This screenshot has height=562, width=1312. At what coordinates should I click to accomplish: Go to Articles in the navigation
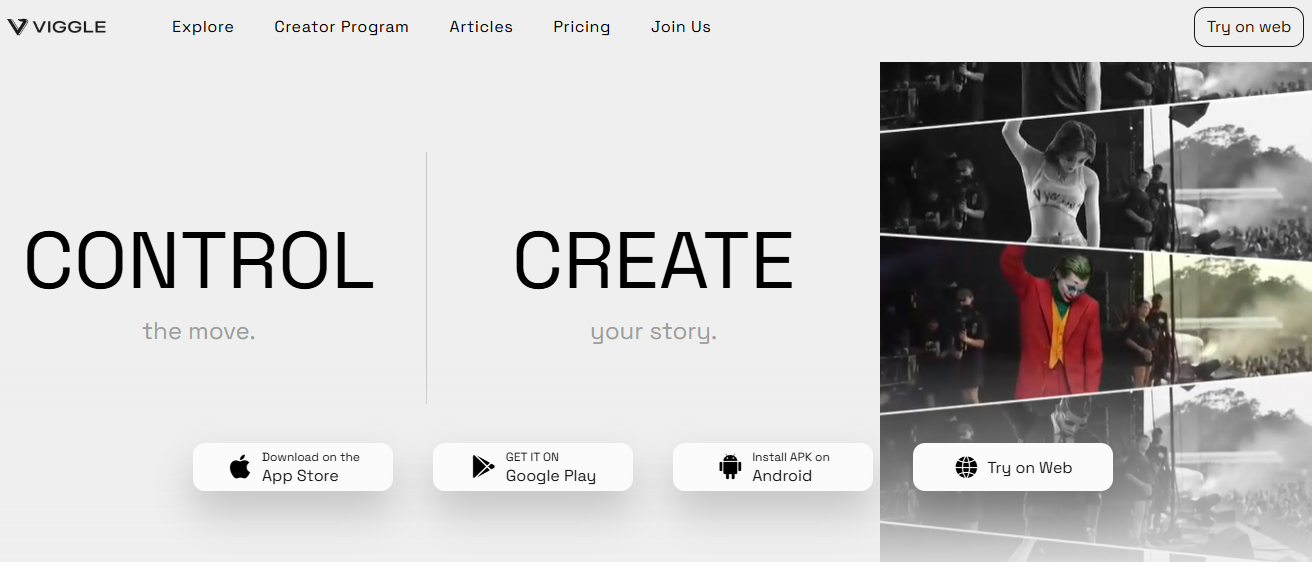click(x=481, y=27)
